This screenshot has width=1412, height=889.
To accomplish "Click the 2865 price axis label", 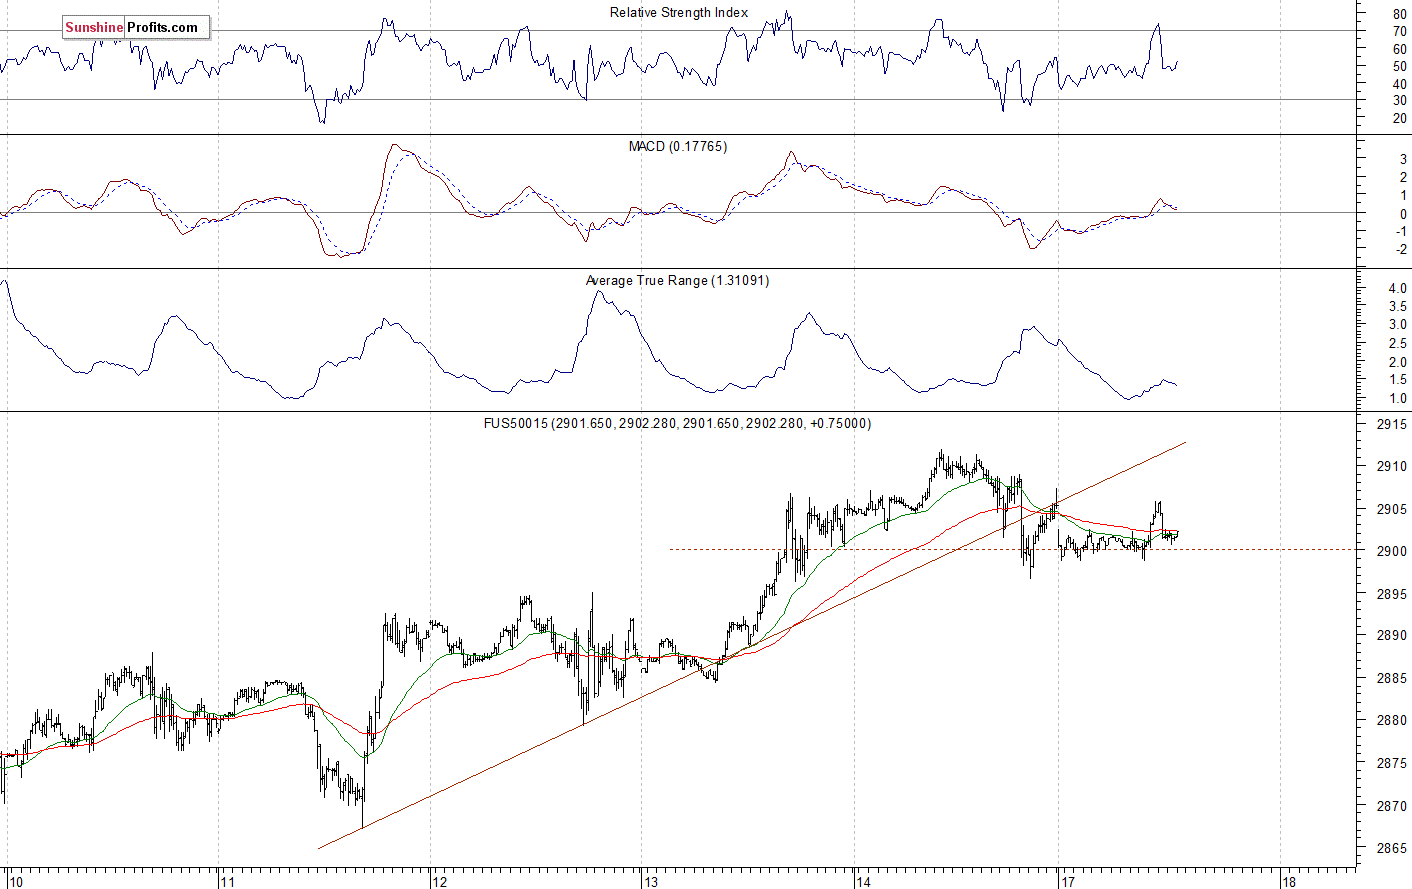I will (x=1391, y=848).
